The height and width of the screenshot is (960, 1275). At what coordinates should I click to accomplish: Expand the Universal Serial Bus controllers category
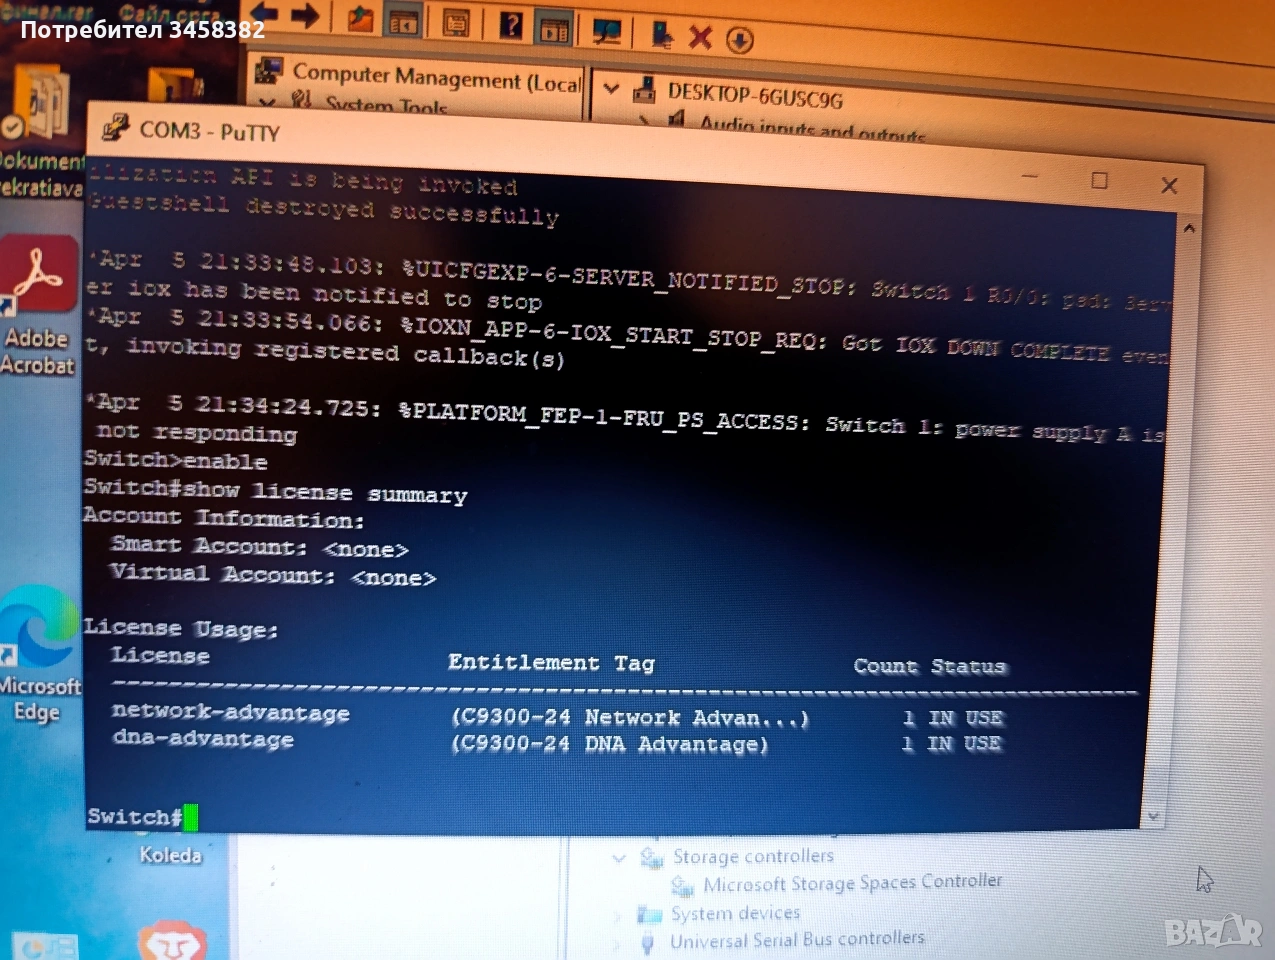click(621, 941)
